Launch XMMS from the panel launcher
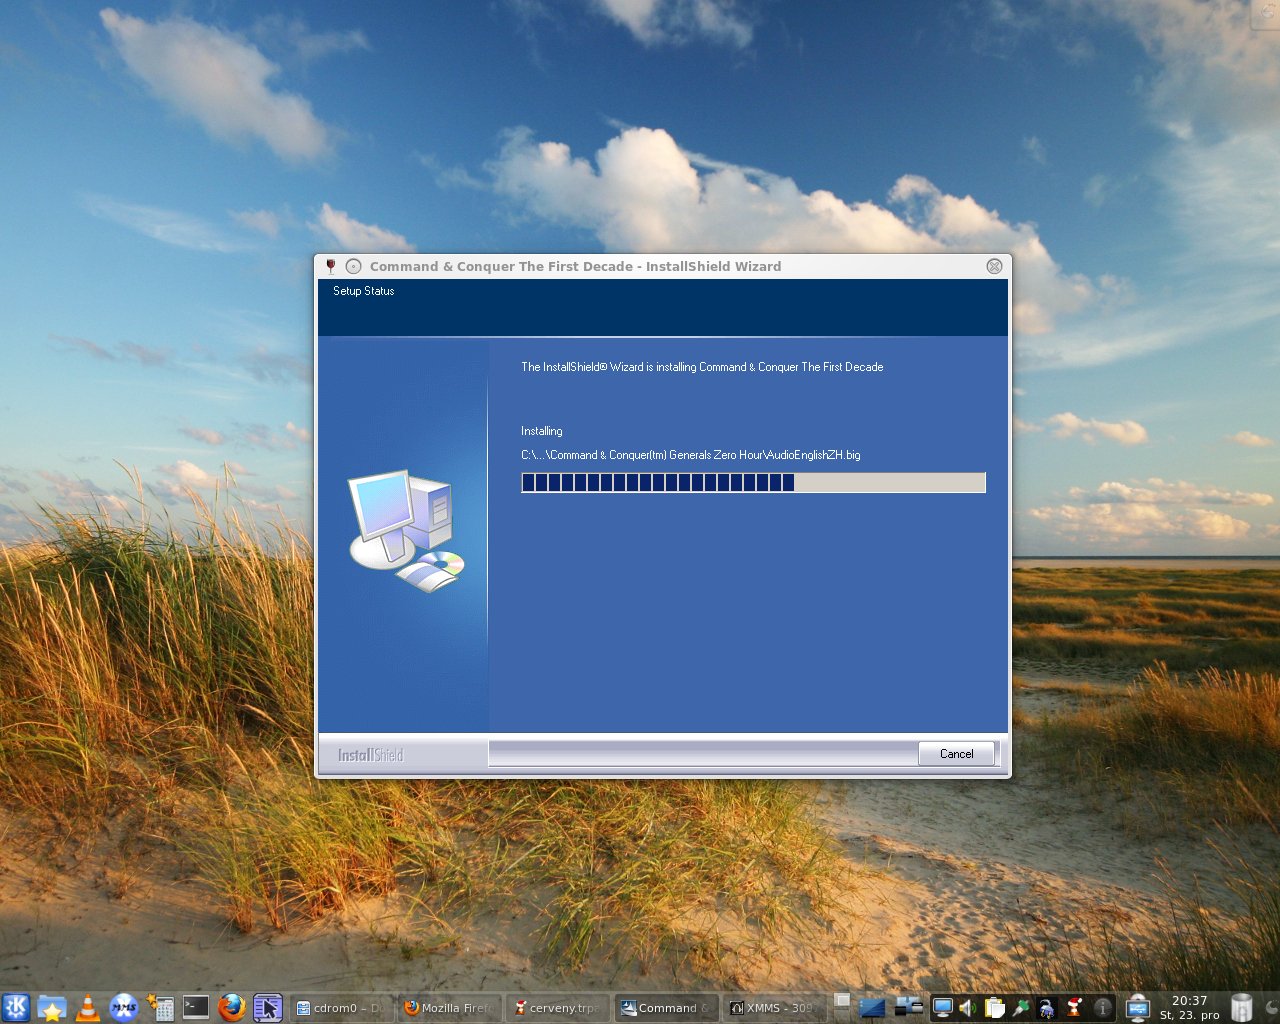This screenshot has height=1024, width=1280. click(124, 1008)
